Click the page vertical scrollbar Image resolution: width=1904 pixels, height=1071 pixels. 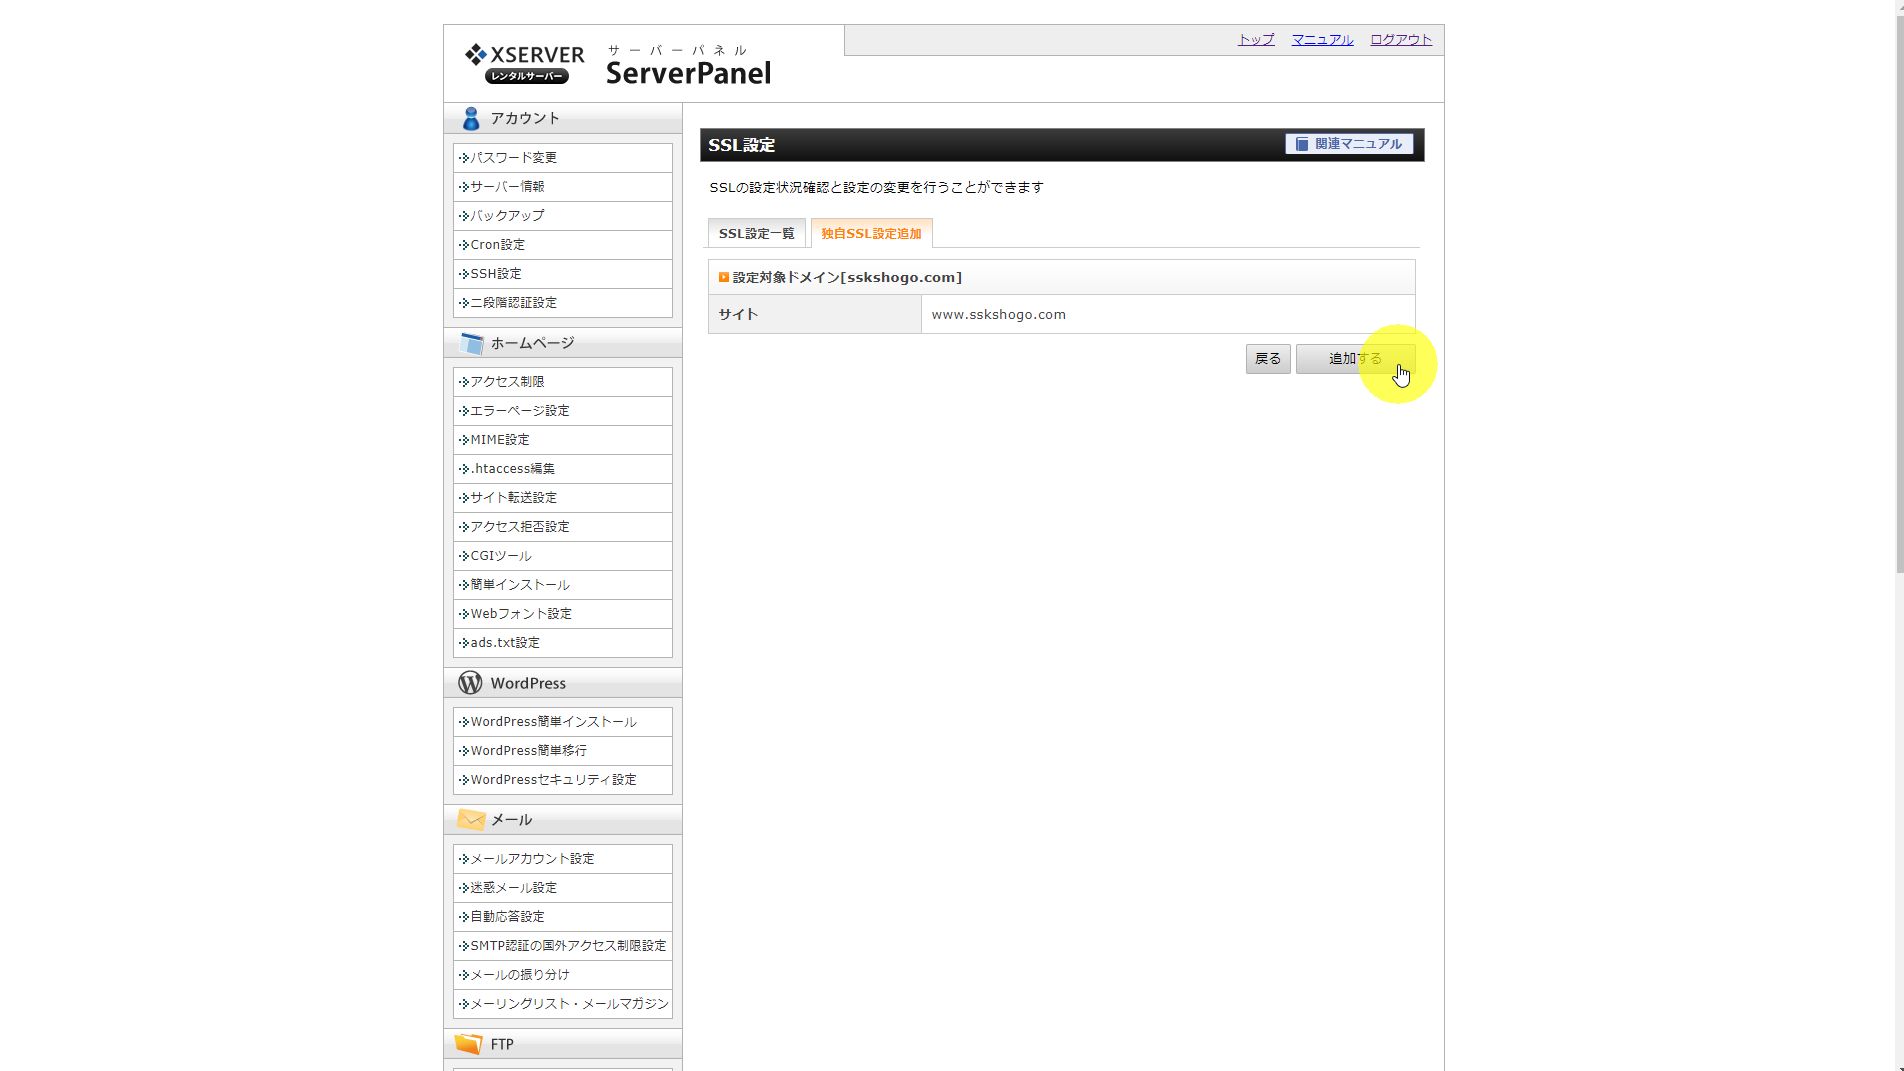[1898, 300]
